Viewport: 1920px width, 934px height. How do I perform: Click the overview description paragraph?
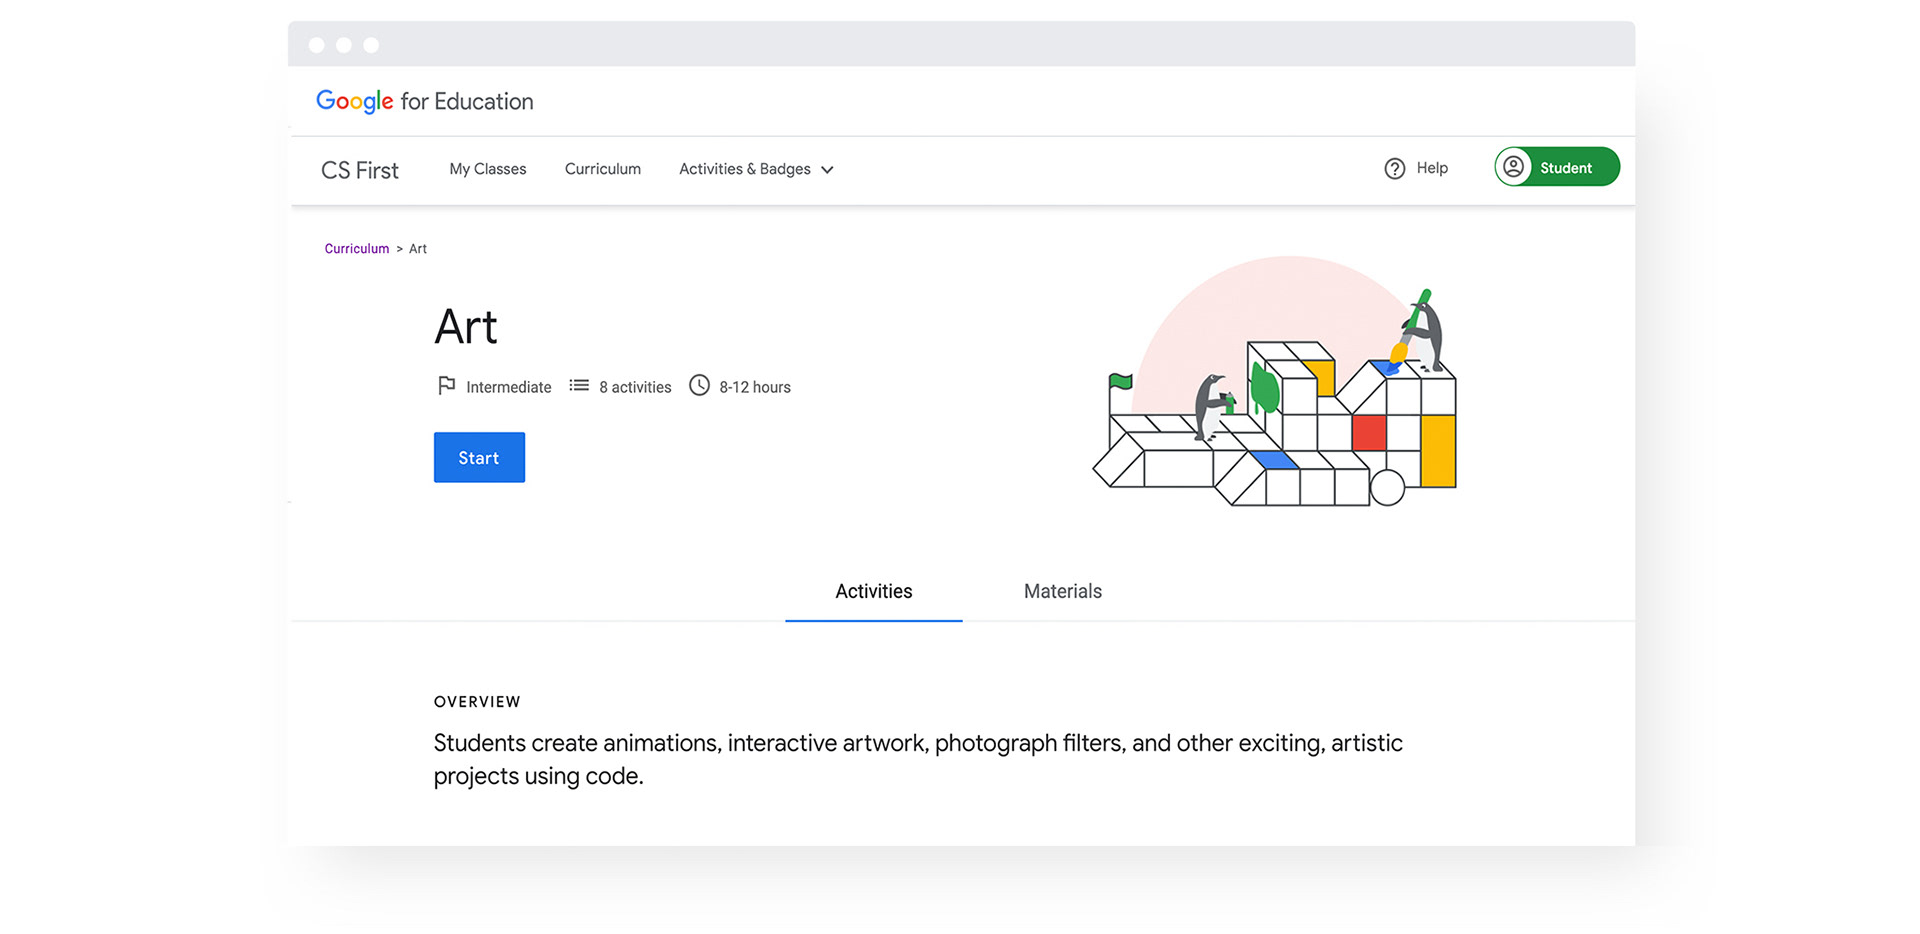click(x=918, y=759)
